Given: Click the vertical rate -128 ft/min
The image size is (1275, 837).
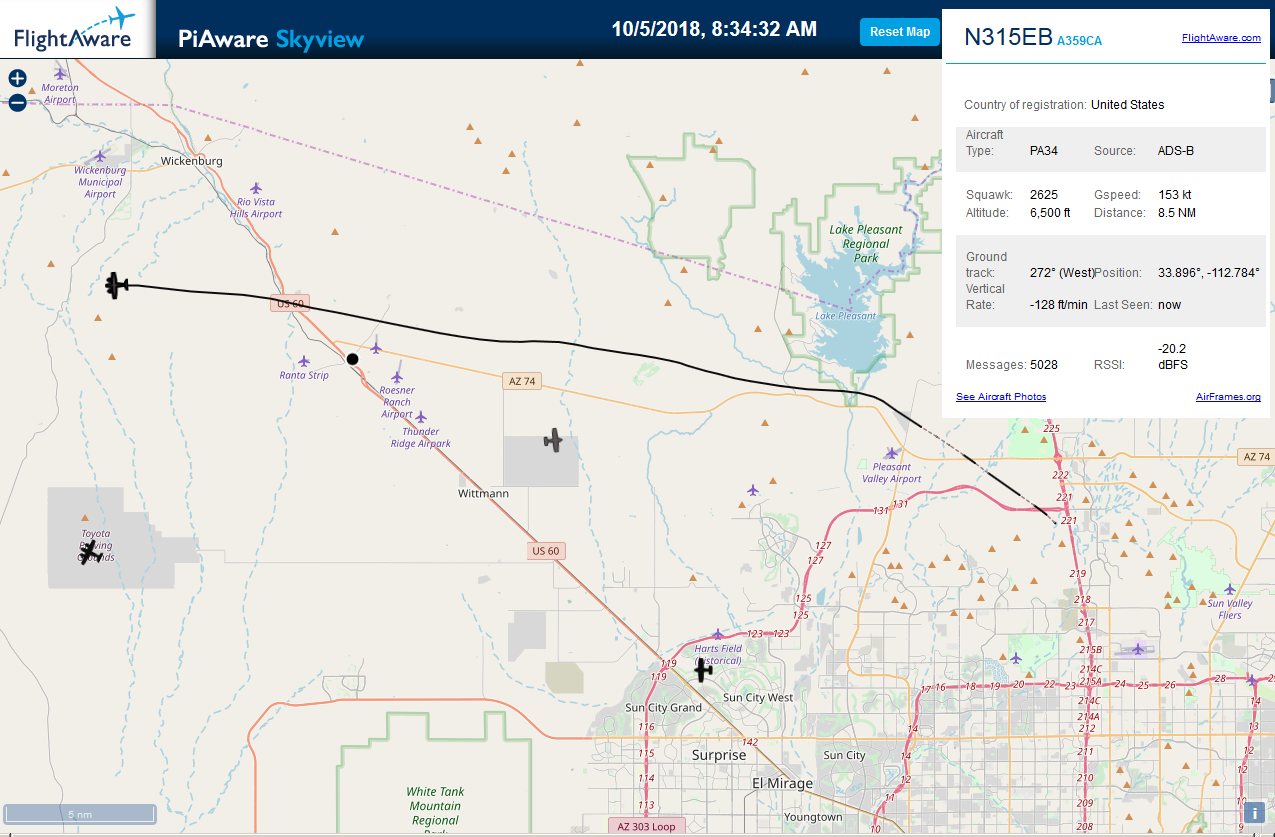Looking at the screenshot, I should [1058, 304].
